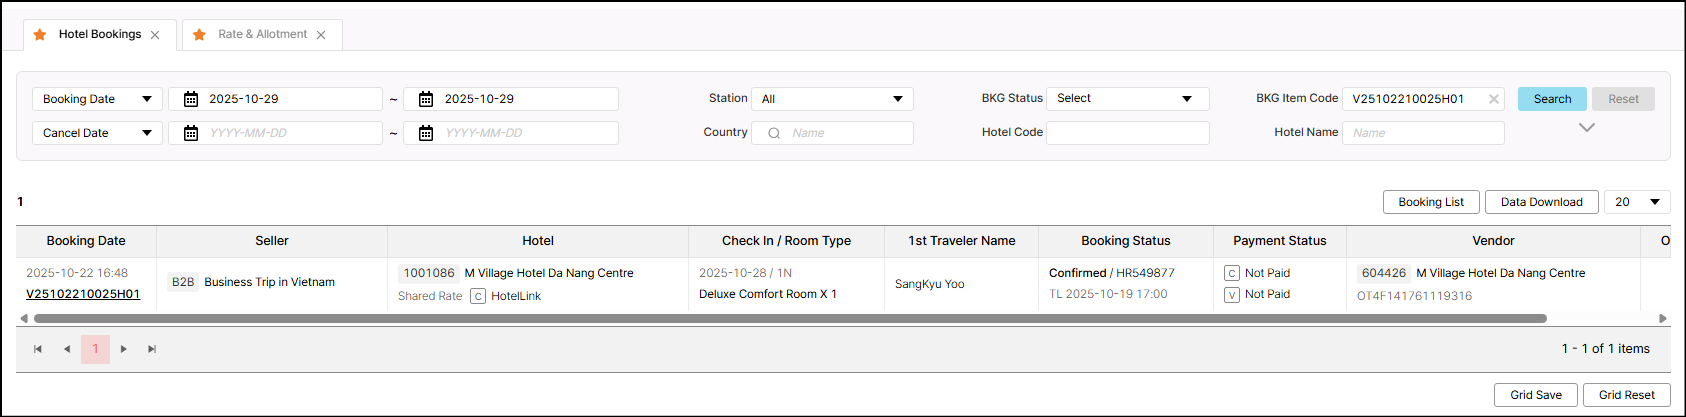Click the Search button
The height and width of the screenshot is (417, 1686).
[1552, 99]
